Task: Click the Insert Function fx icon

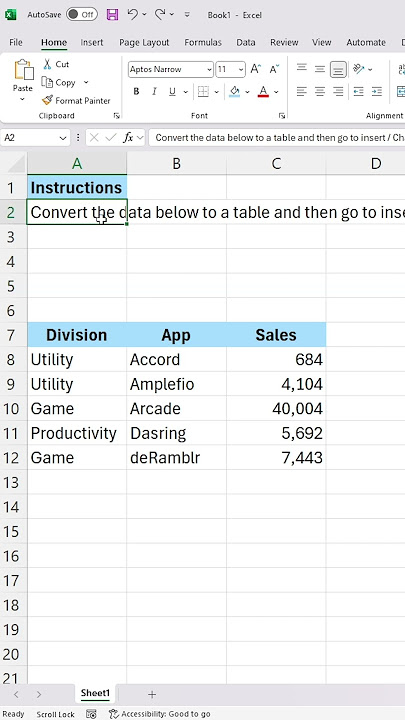Action: [x=128, y=137]
